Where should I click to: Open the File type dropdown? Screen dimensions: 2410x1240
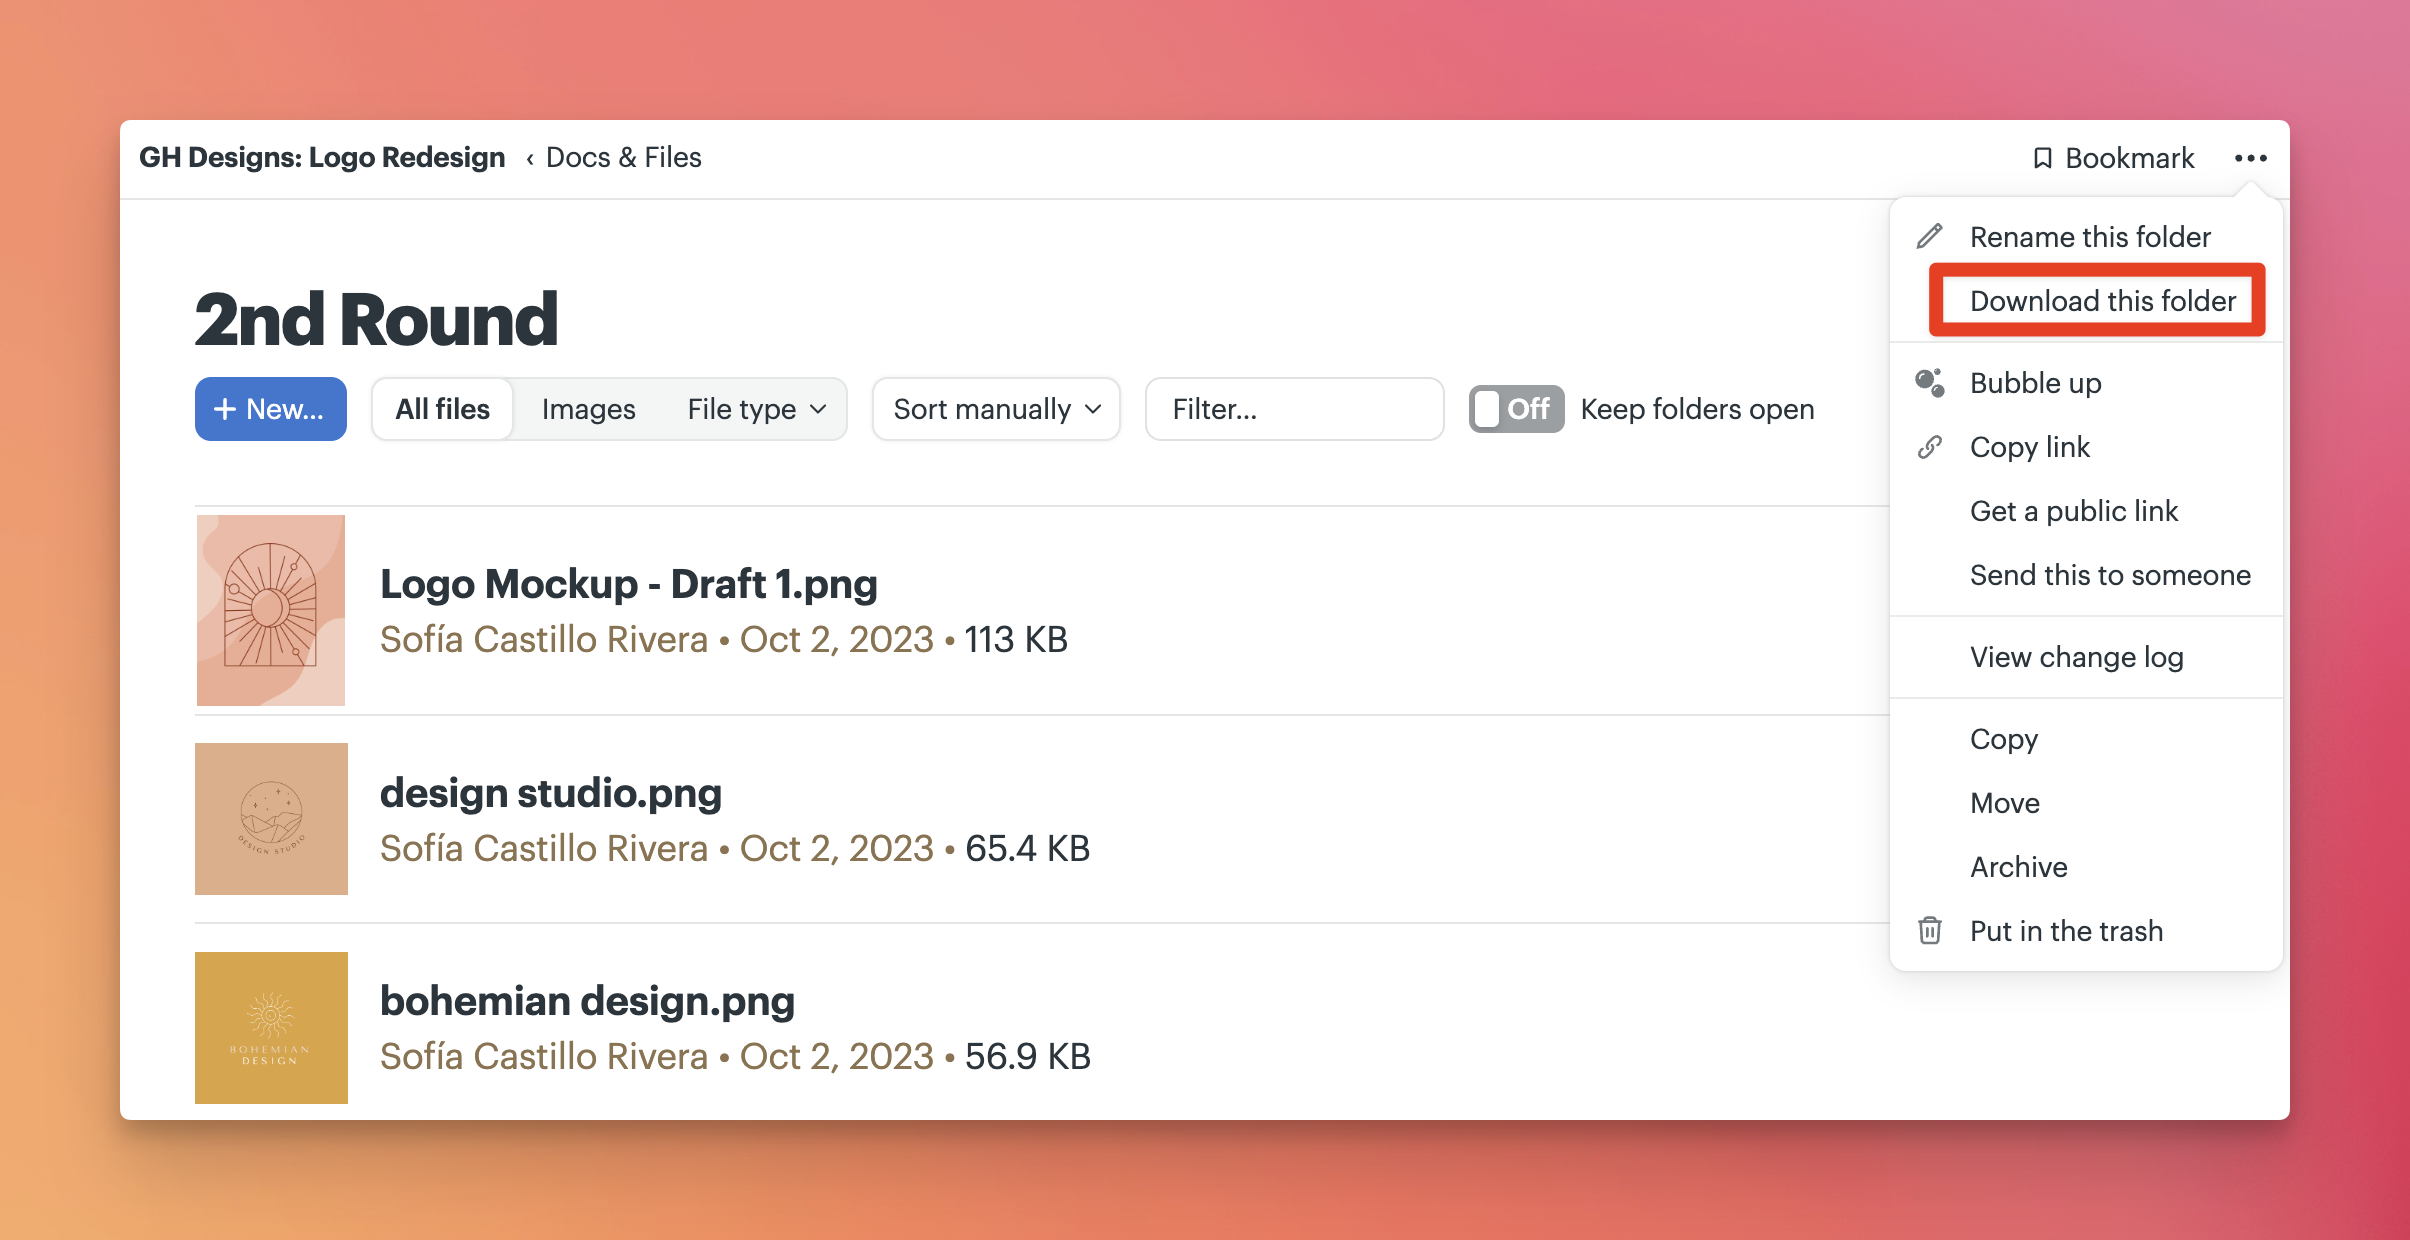click(x=757, y=409)
